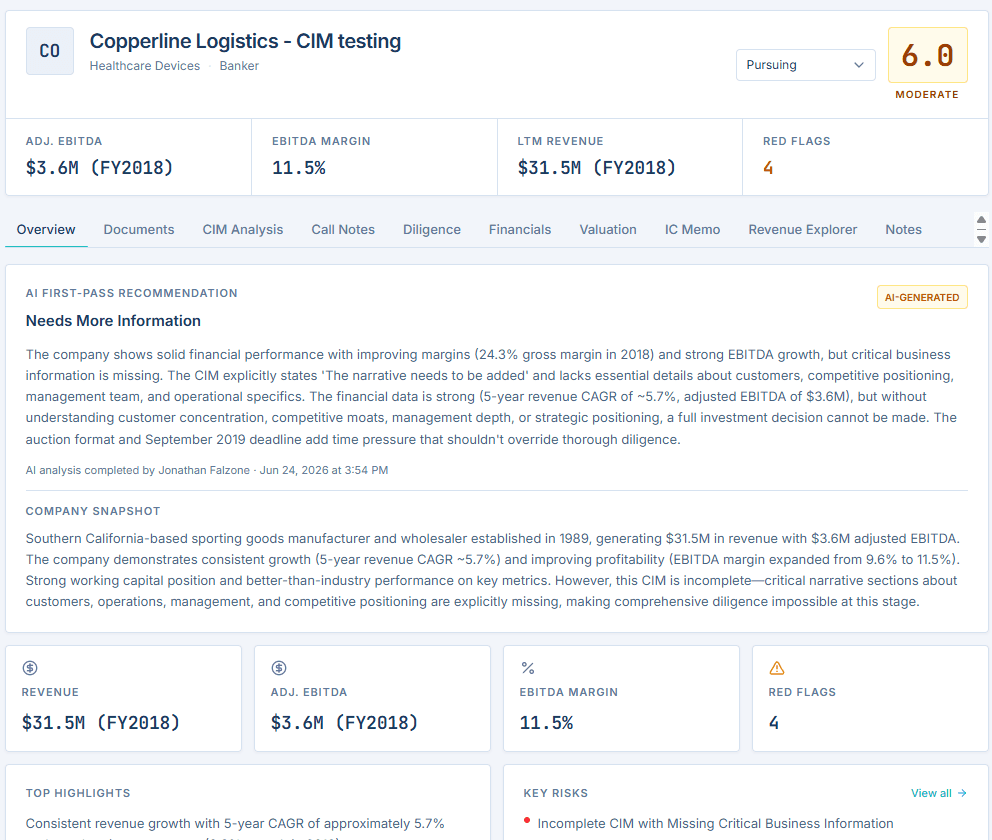
Task: Click the header EBITDA Margin value 11.5%
Action: [x=299, y=168]
